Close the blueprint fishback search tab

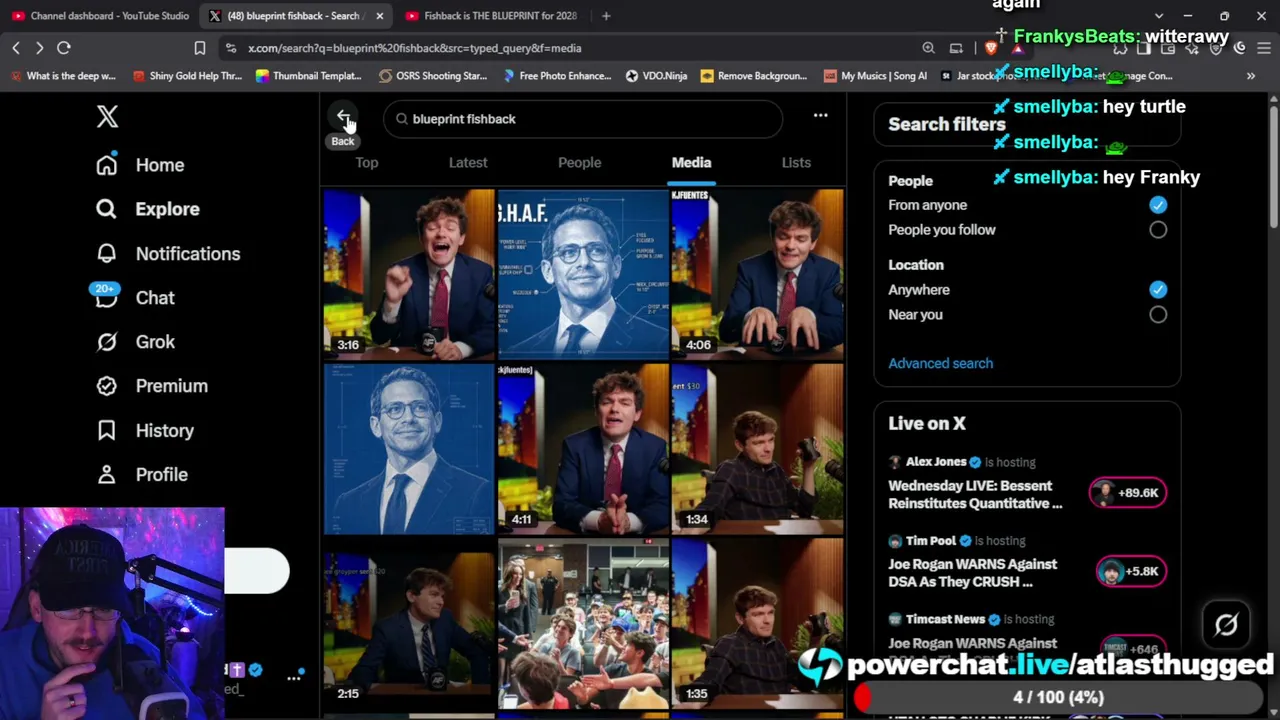coord(380,16)
